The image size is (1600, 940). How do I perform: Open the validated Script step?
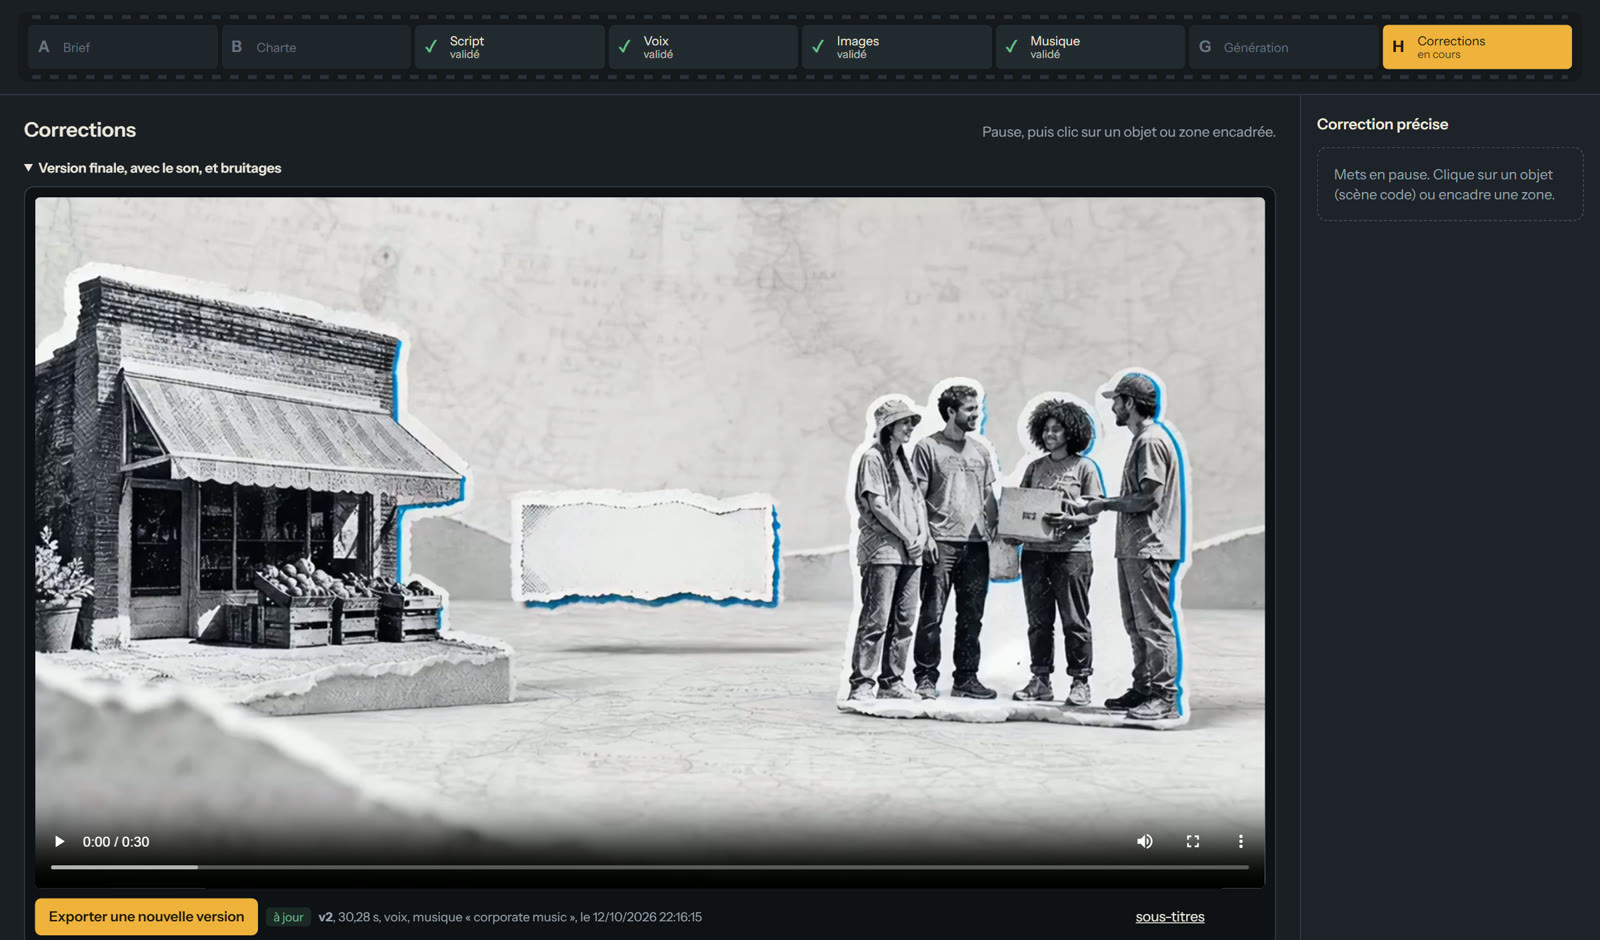(x=510, y=47)
